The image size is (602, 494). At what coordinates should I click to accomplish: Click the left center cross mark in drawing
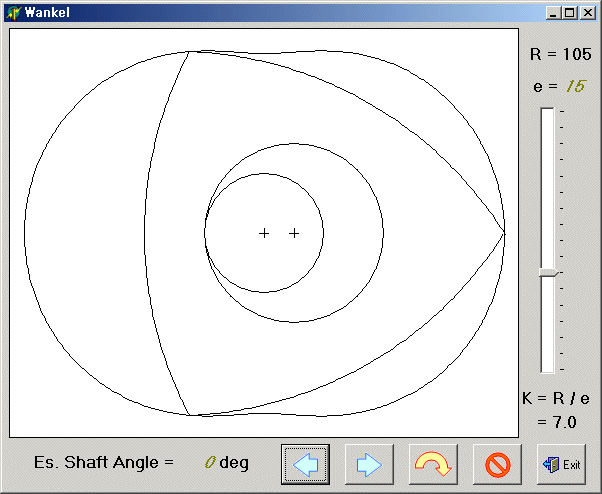[x=264, y=233]
